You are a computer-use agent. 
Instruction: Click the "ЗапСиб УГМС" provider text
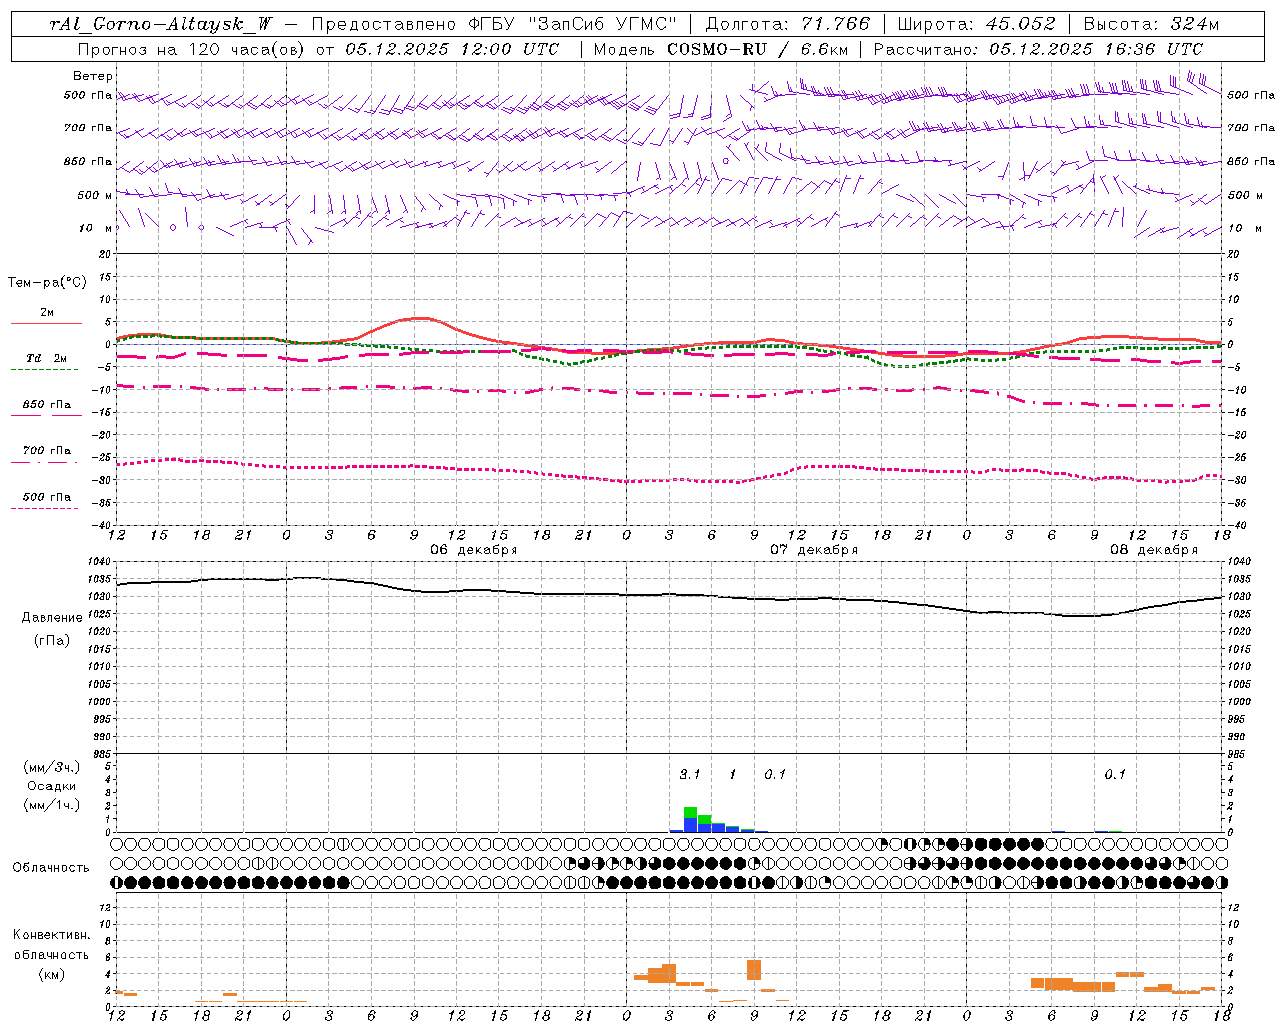tap(602, 24)
